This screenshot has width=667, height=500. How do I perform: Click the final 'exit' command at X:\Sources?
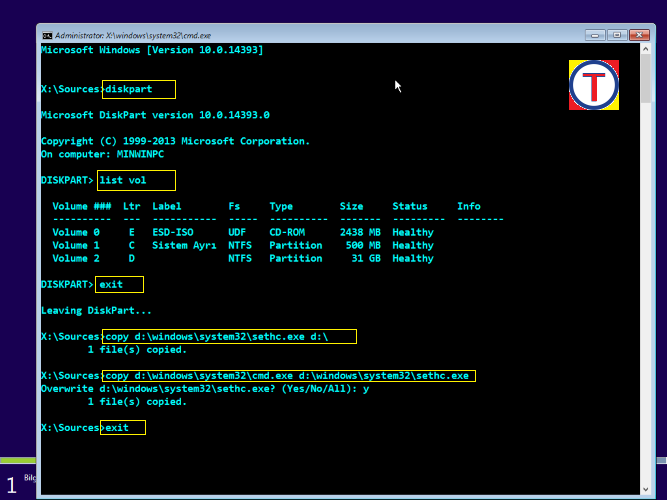(x=117, y=428)
